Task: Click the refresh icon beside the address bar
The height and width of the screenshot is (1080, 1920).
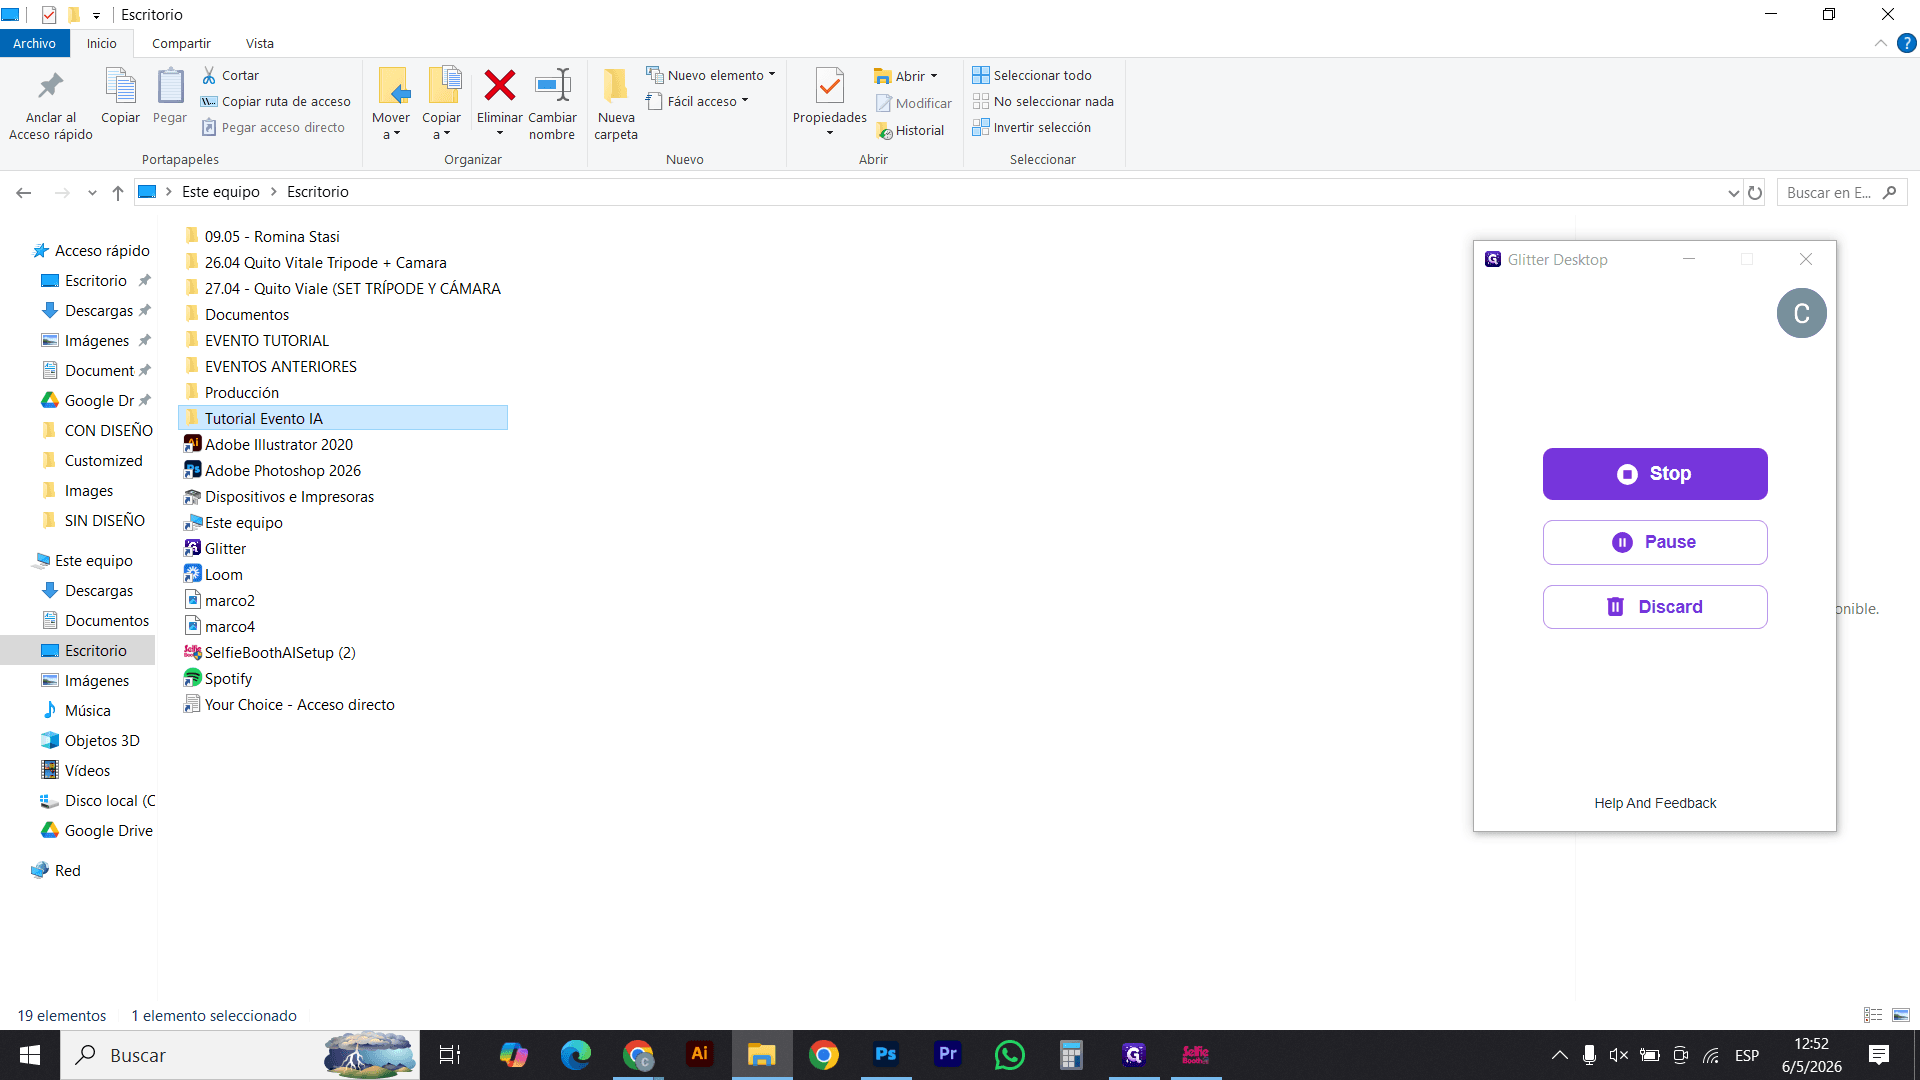Action: [1755, 193]
